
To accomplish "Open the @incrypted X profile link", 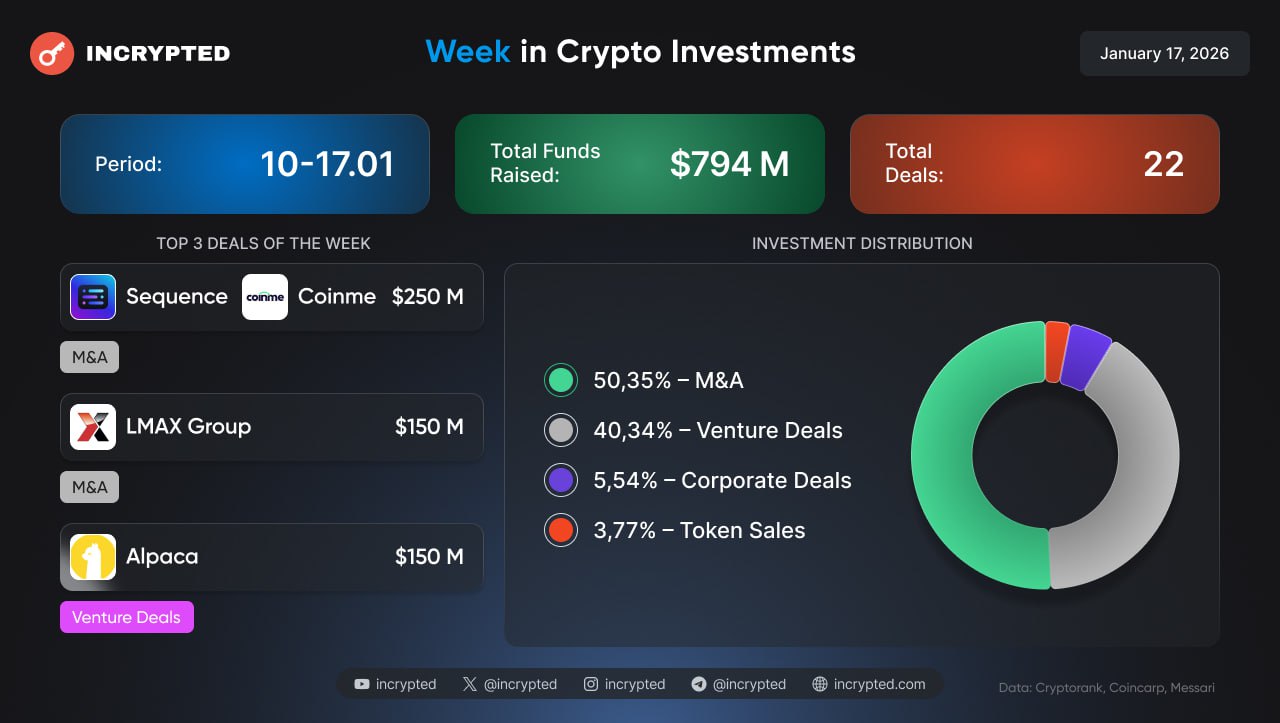I will [510, 684].
